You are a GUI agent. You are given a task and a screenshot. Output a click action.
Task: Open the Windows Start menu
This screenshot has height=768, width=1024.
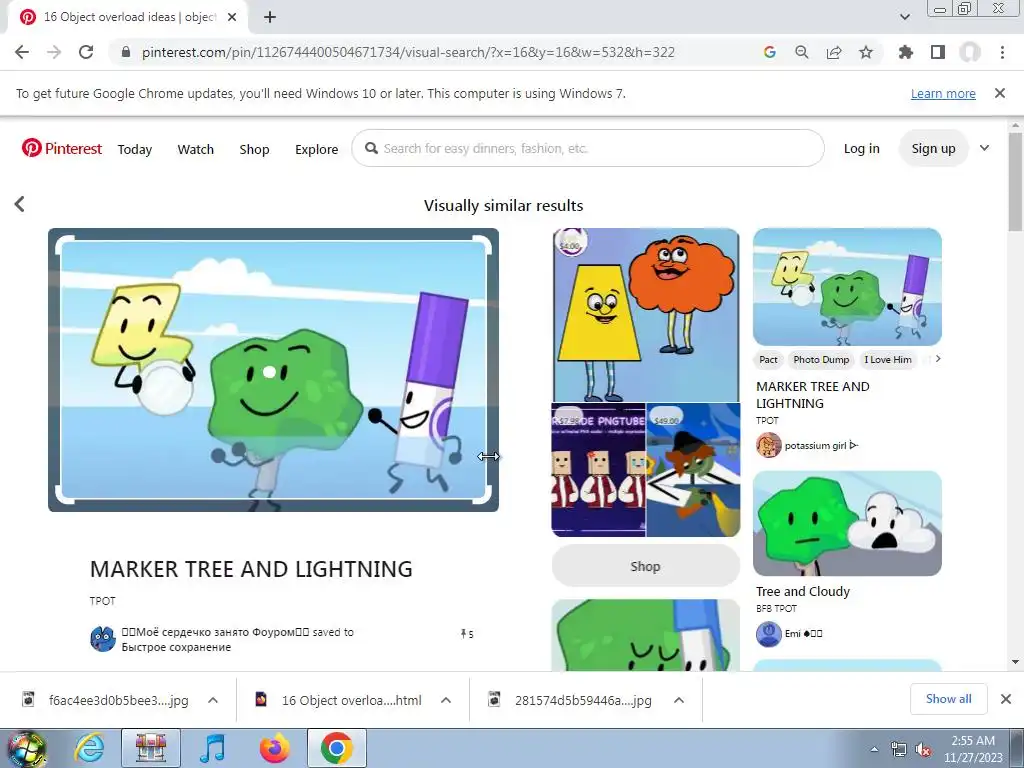tap(26, 748)
